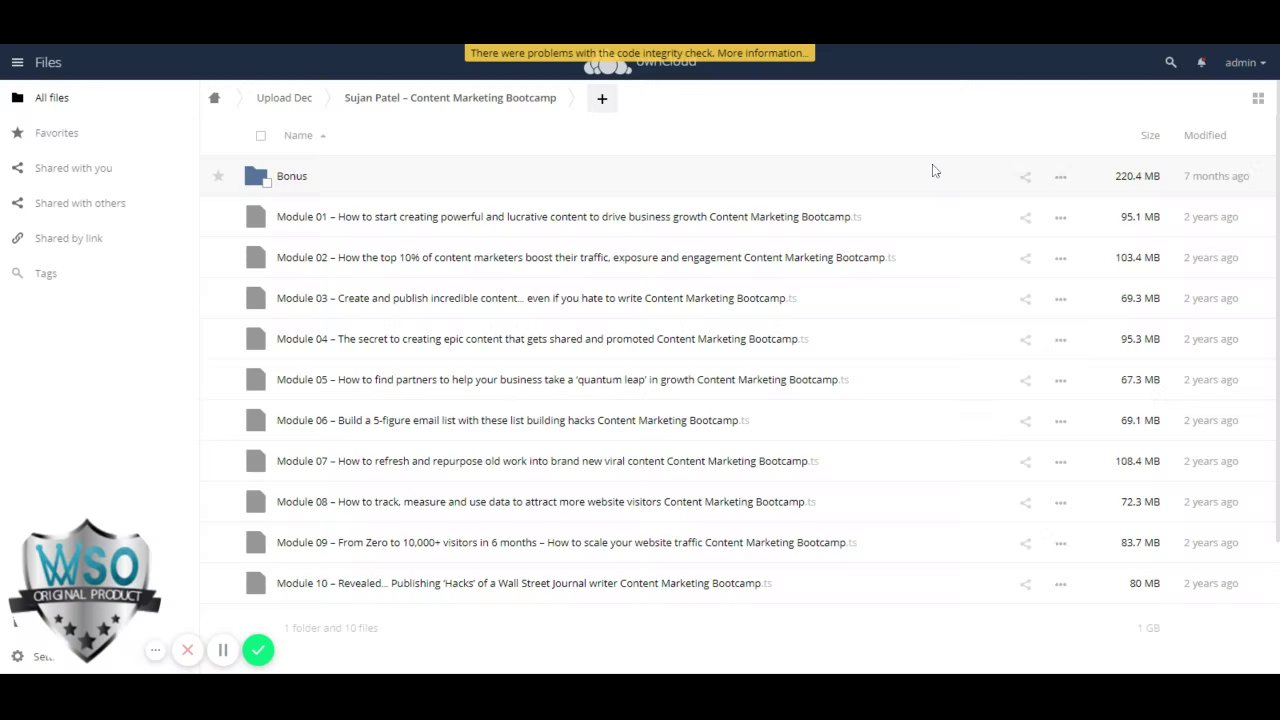Share the Module 09 file
1280x720 pixels.
tap(1025, 543)
